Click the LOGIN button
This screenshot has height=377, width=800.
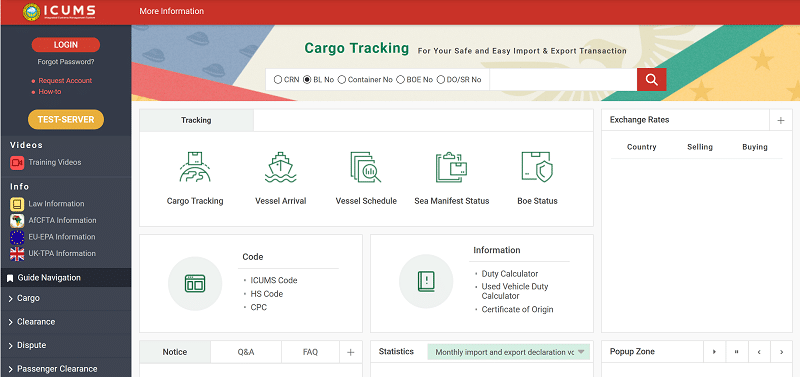coord(66,45)
